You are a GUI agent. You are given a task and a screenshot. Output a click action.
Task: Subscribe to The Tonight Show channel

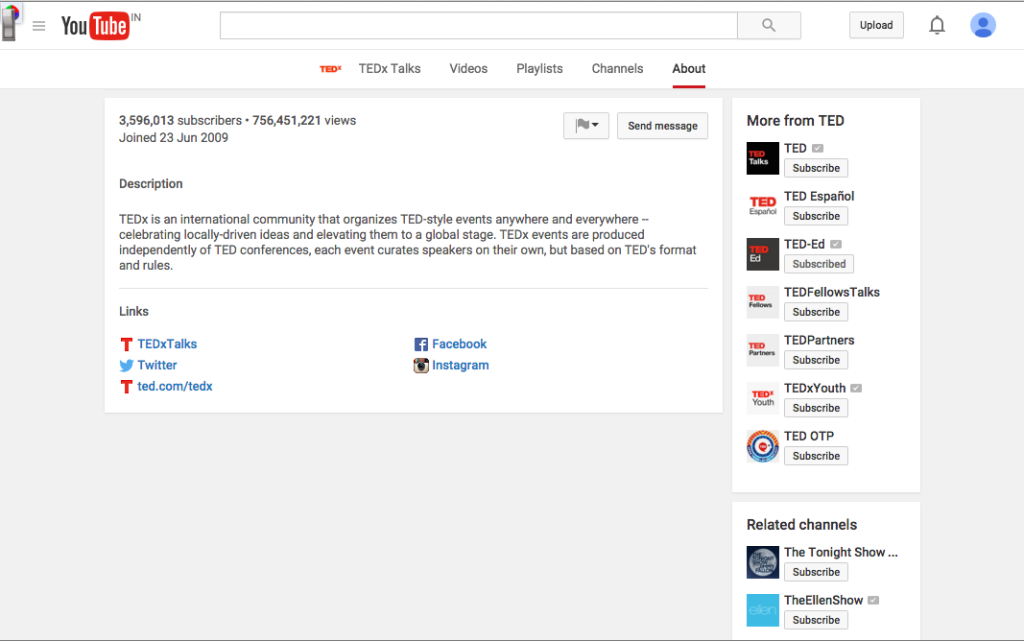click(x=816, y=572)
